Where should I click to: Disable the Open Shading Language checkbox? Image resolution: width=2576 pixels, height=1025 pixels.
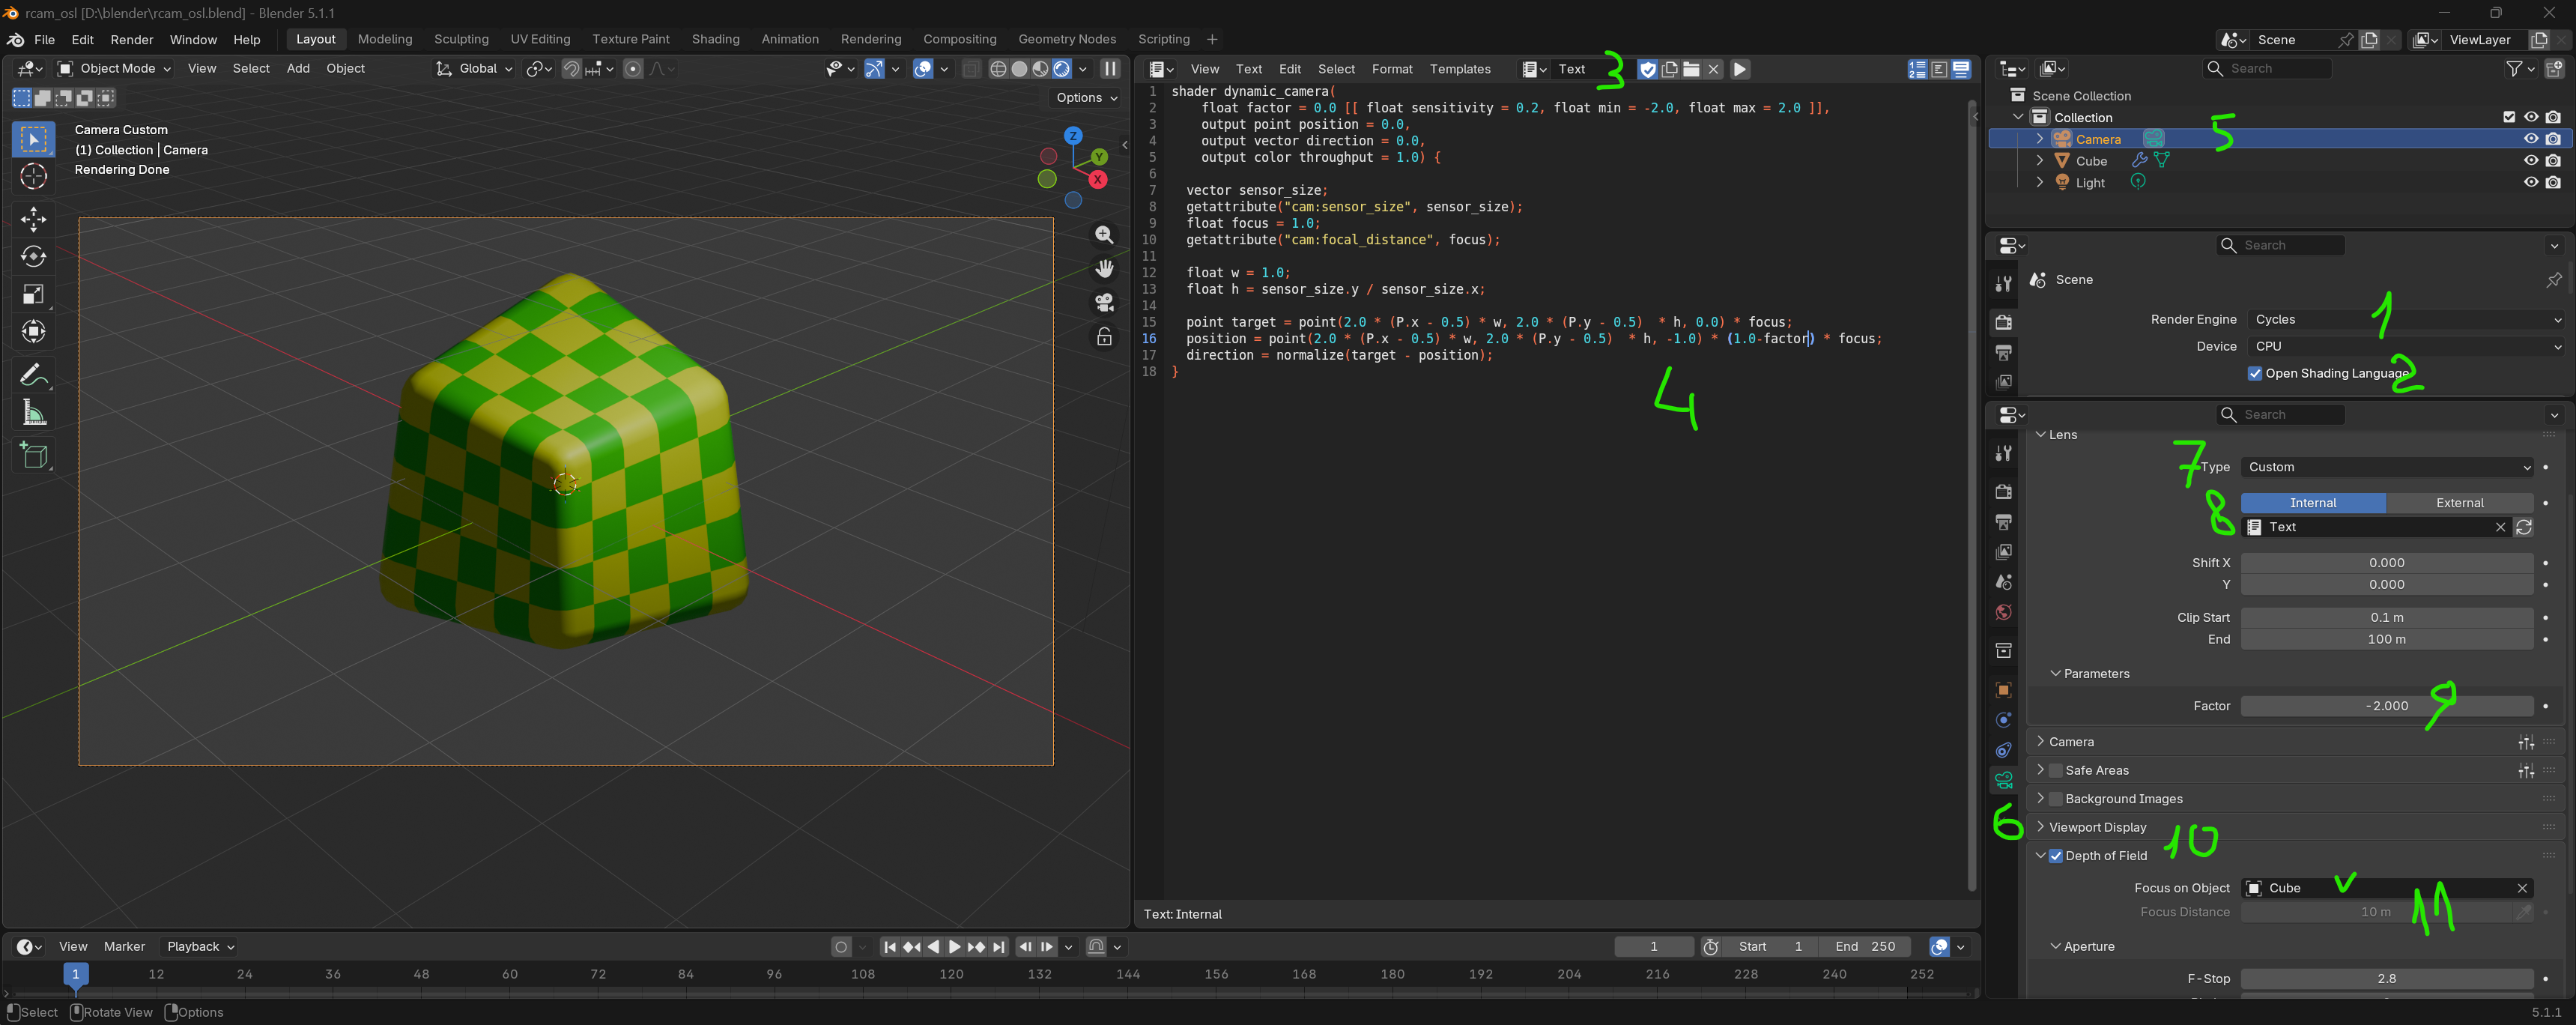click(x=2254, y=373)
